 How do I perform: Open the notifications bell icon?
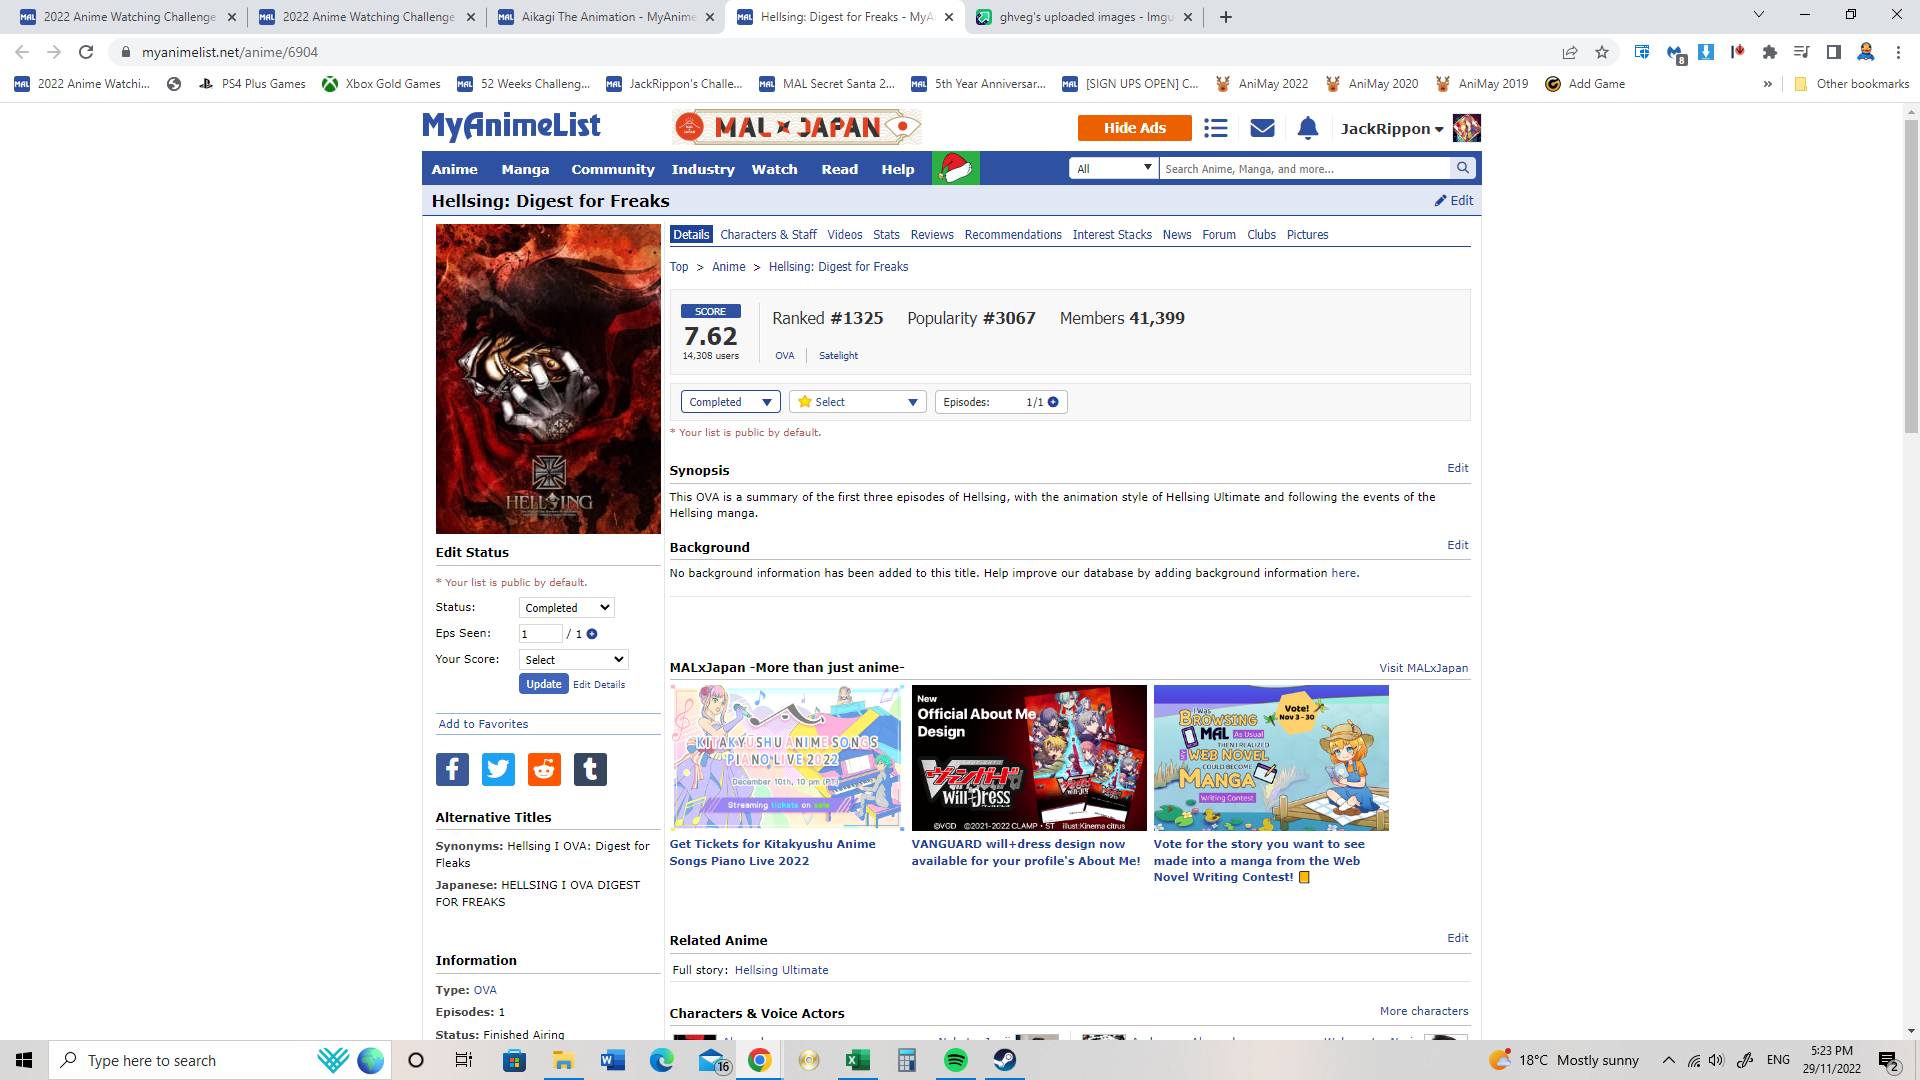click(1308, 128)
